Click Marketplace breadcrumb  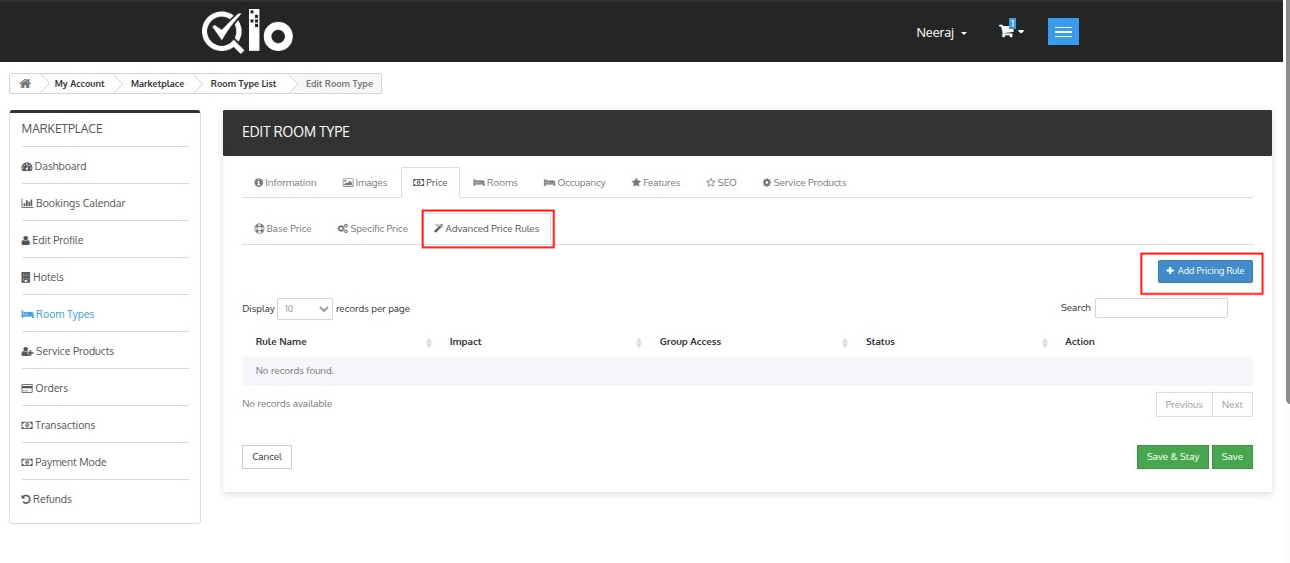(157, 84)
